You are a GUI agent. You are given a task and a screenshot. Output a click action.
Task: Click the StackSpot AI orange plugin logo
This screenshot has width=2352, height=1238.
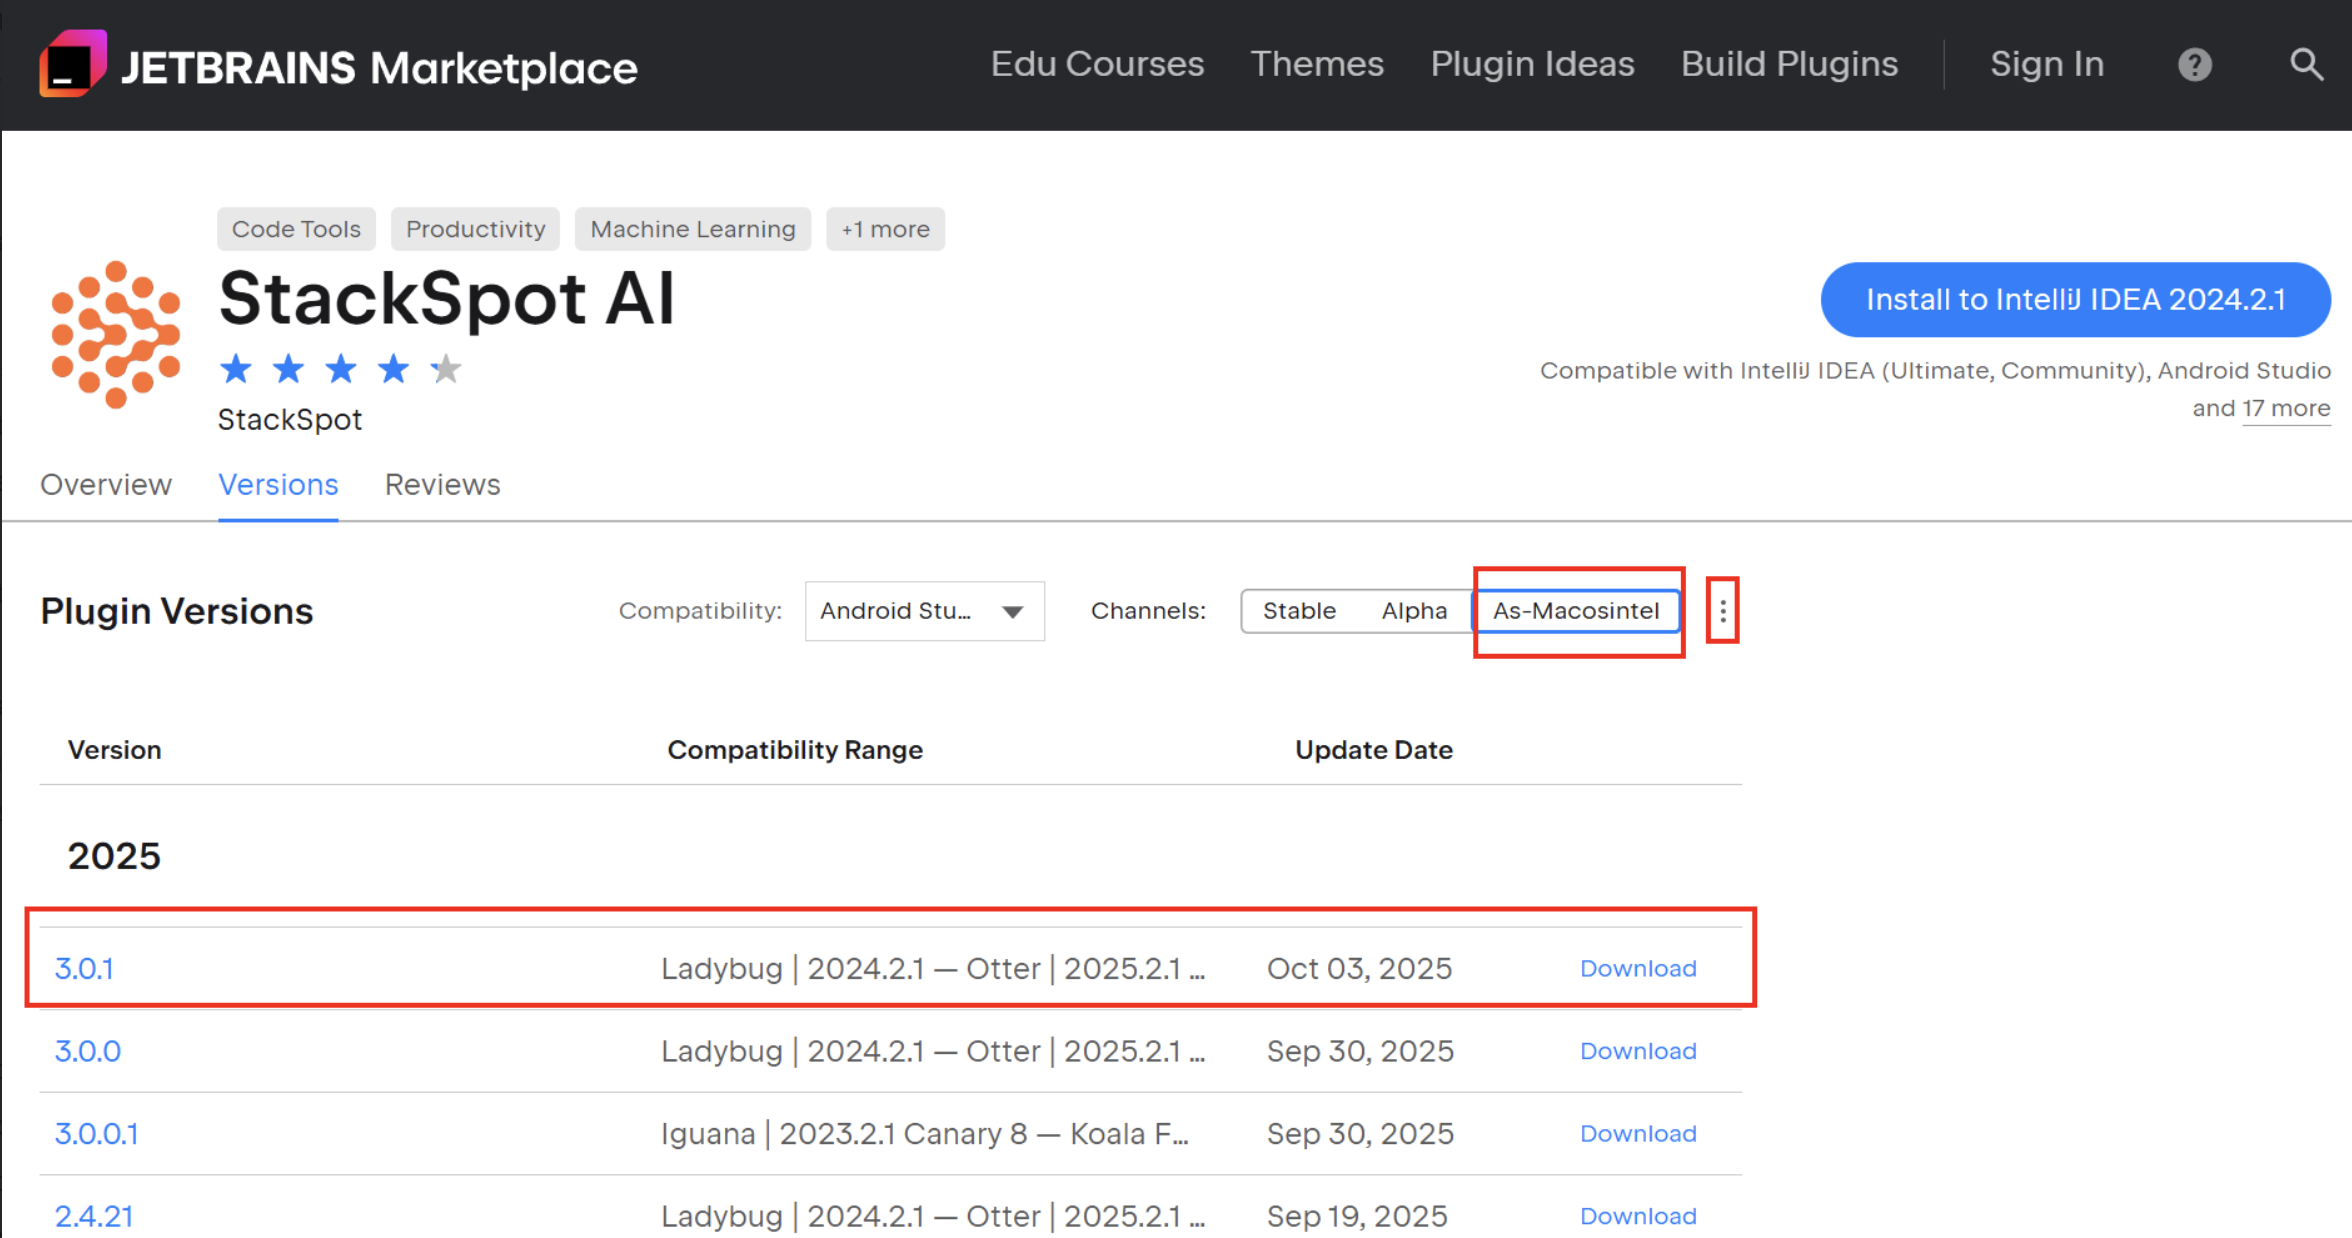click(x=116, y=334)
